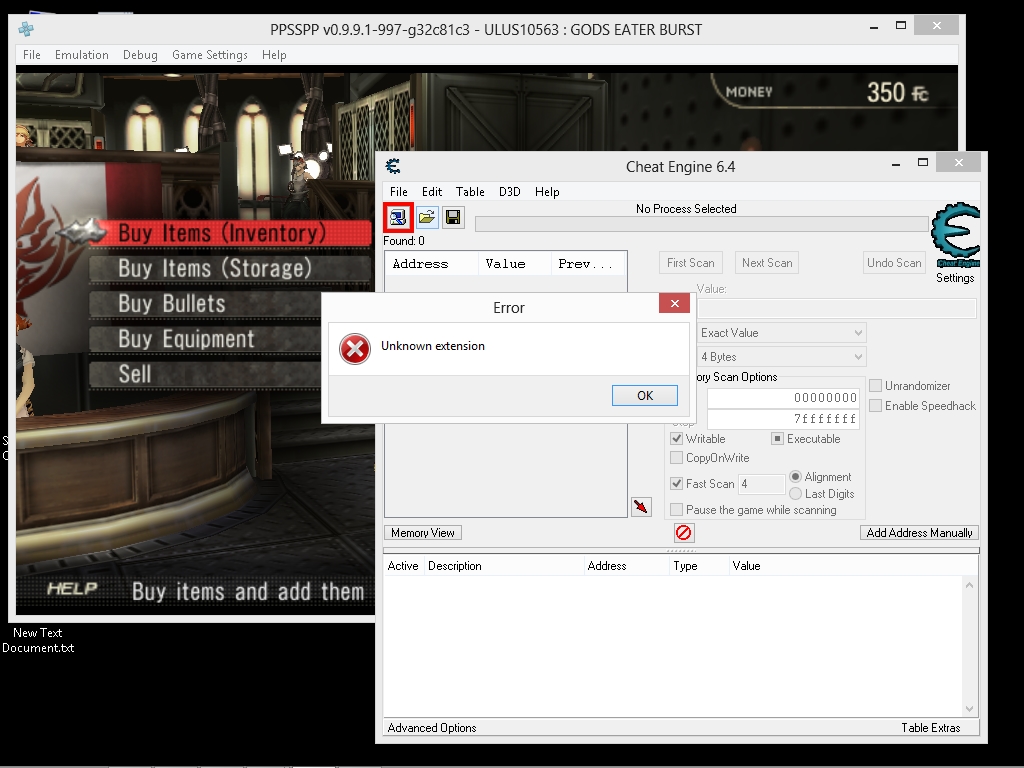Expand the Exact Value scan type dropdown
This screenshot has height=768, width=1024.
pos(781,333)
